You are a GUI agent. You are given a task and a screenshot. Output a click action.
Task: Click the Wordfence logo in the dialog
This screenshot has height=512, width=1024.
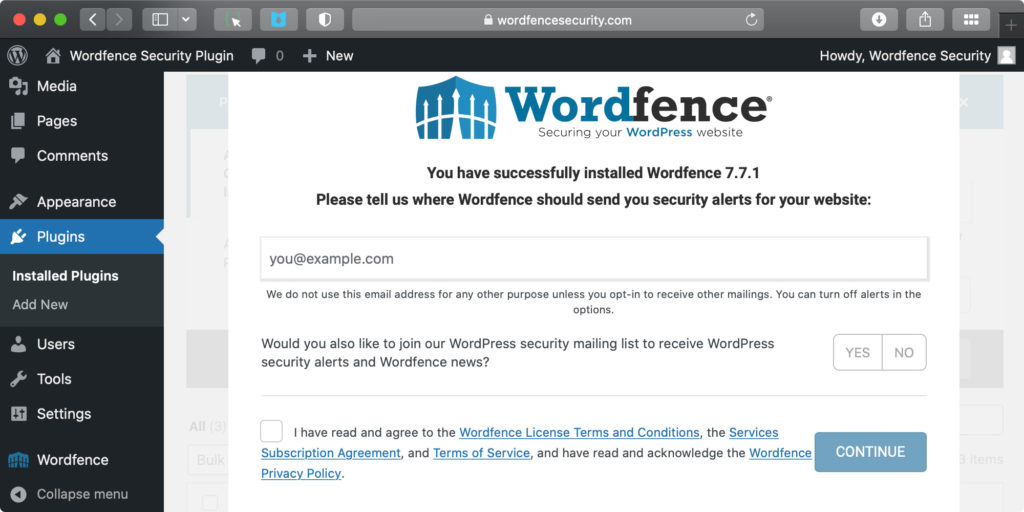tap(594, 108)
